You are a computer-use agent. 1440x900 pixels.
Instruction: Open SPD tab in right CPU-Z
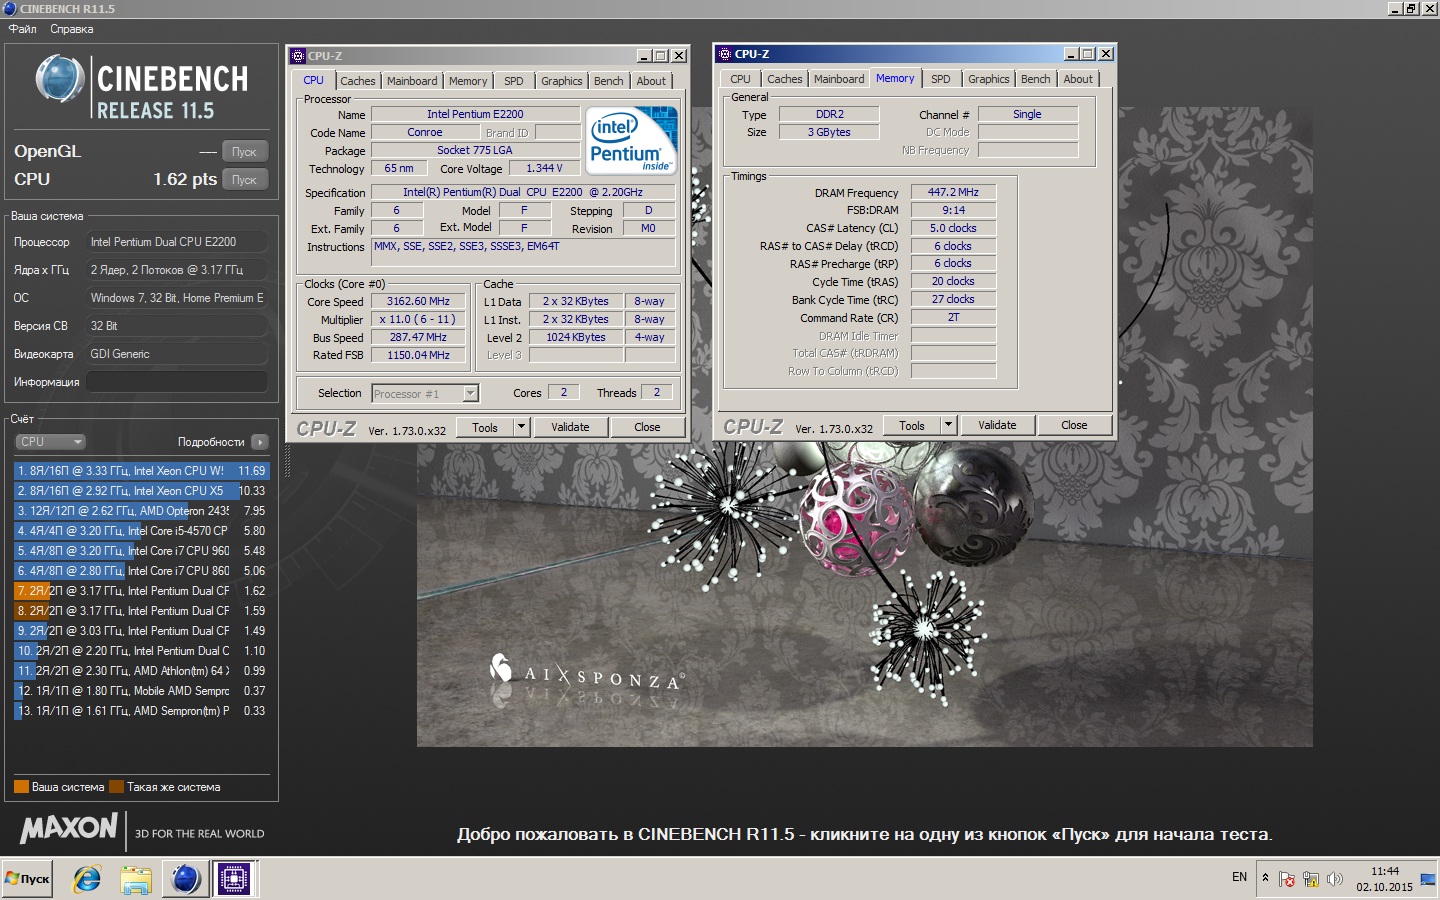(x=941, y=79)
